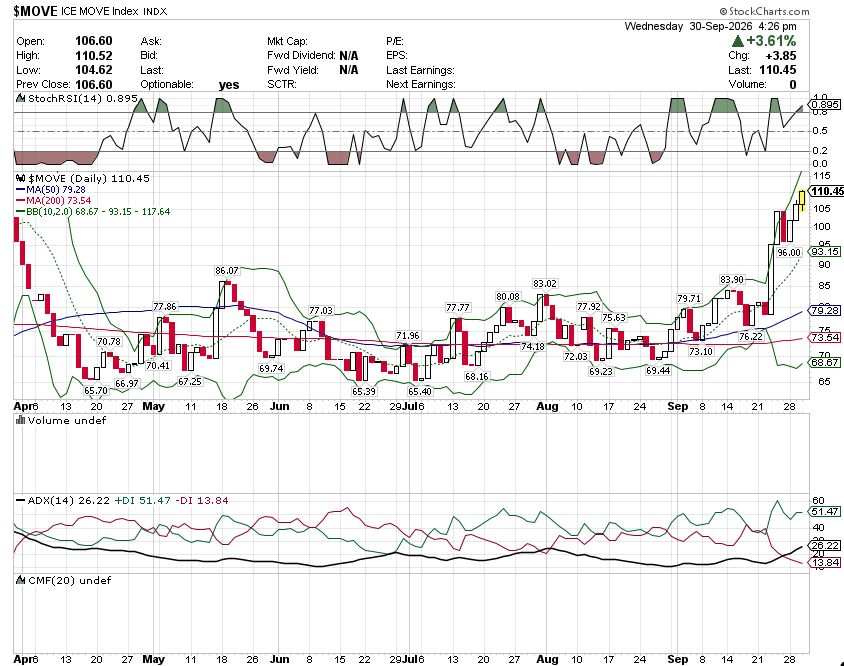The height and width of the screenshot is (666, 844).
Task: Click the 68.16 price label
Action: [477, 376]
